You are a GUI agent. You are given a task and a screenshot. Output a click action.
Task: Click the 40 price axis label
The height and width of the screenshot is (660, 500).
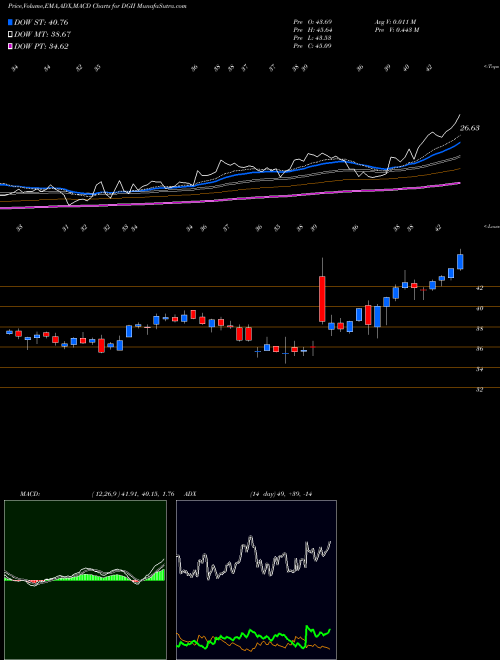(479, 308)
